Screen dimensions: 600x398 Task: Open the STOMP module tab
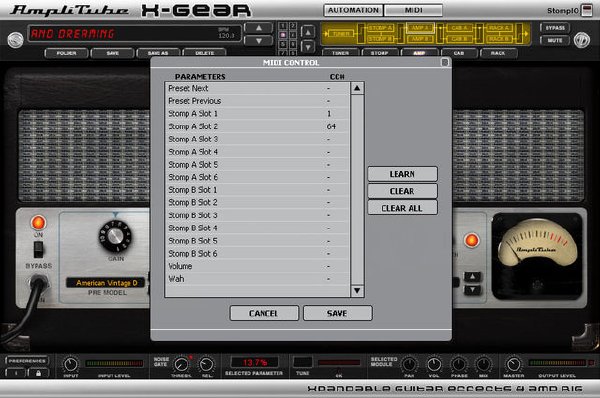pos(380,53)
